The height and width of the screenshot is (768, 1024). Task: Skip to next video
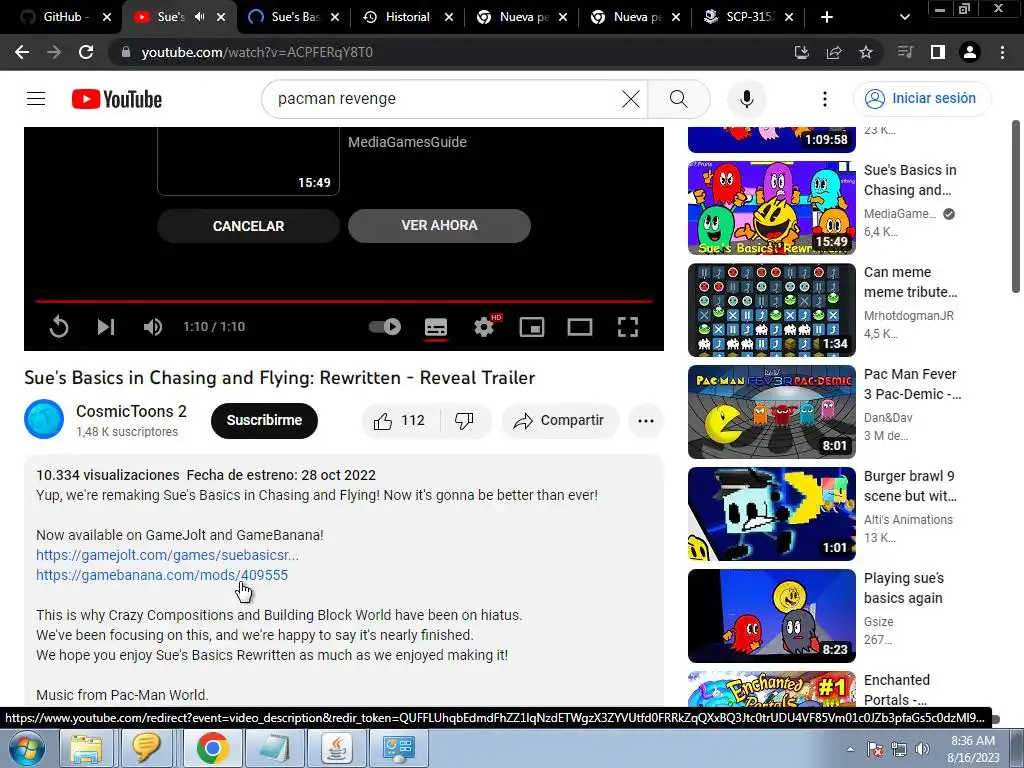106,327
